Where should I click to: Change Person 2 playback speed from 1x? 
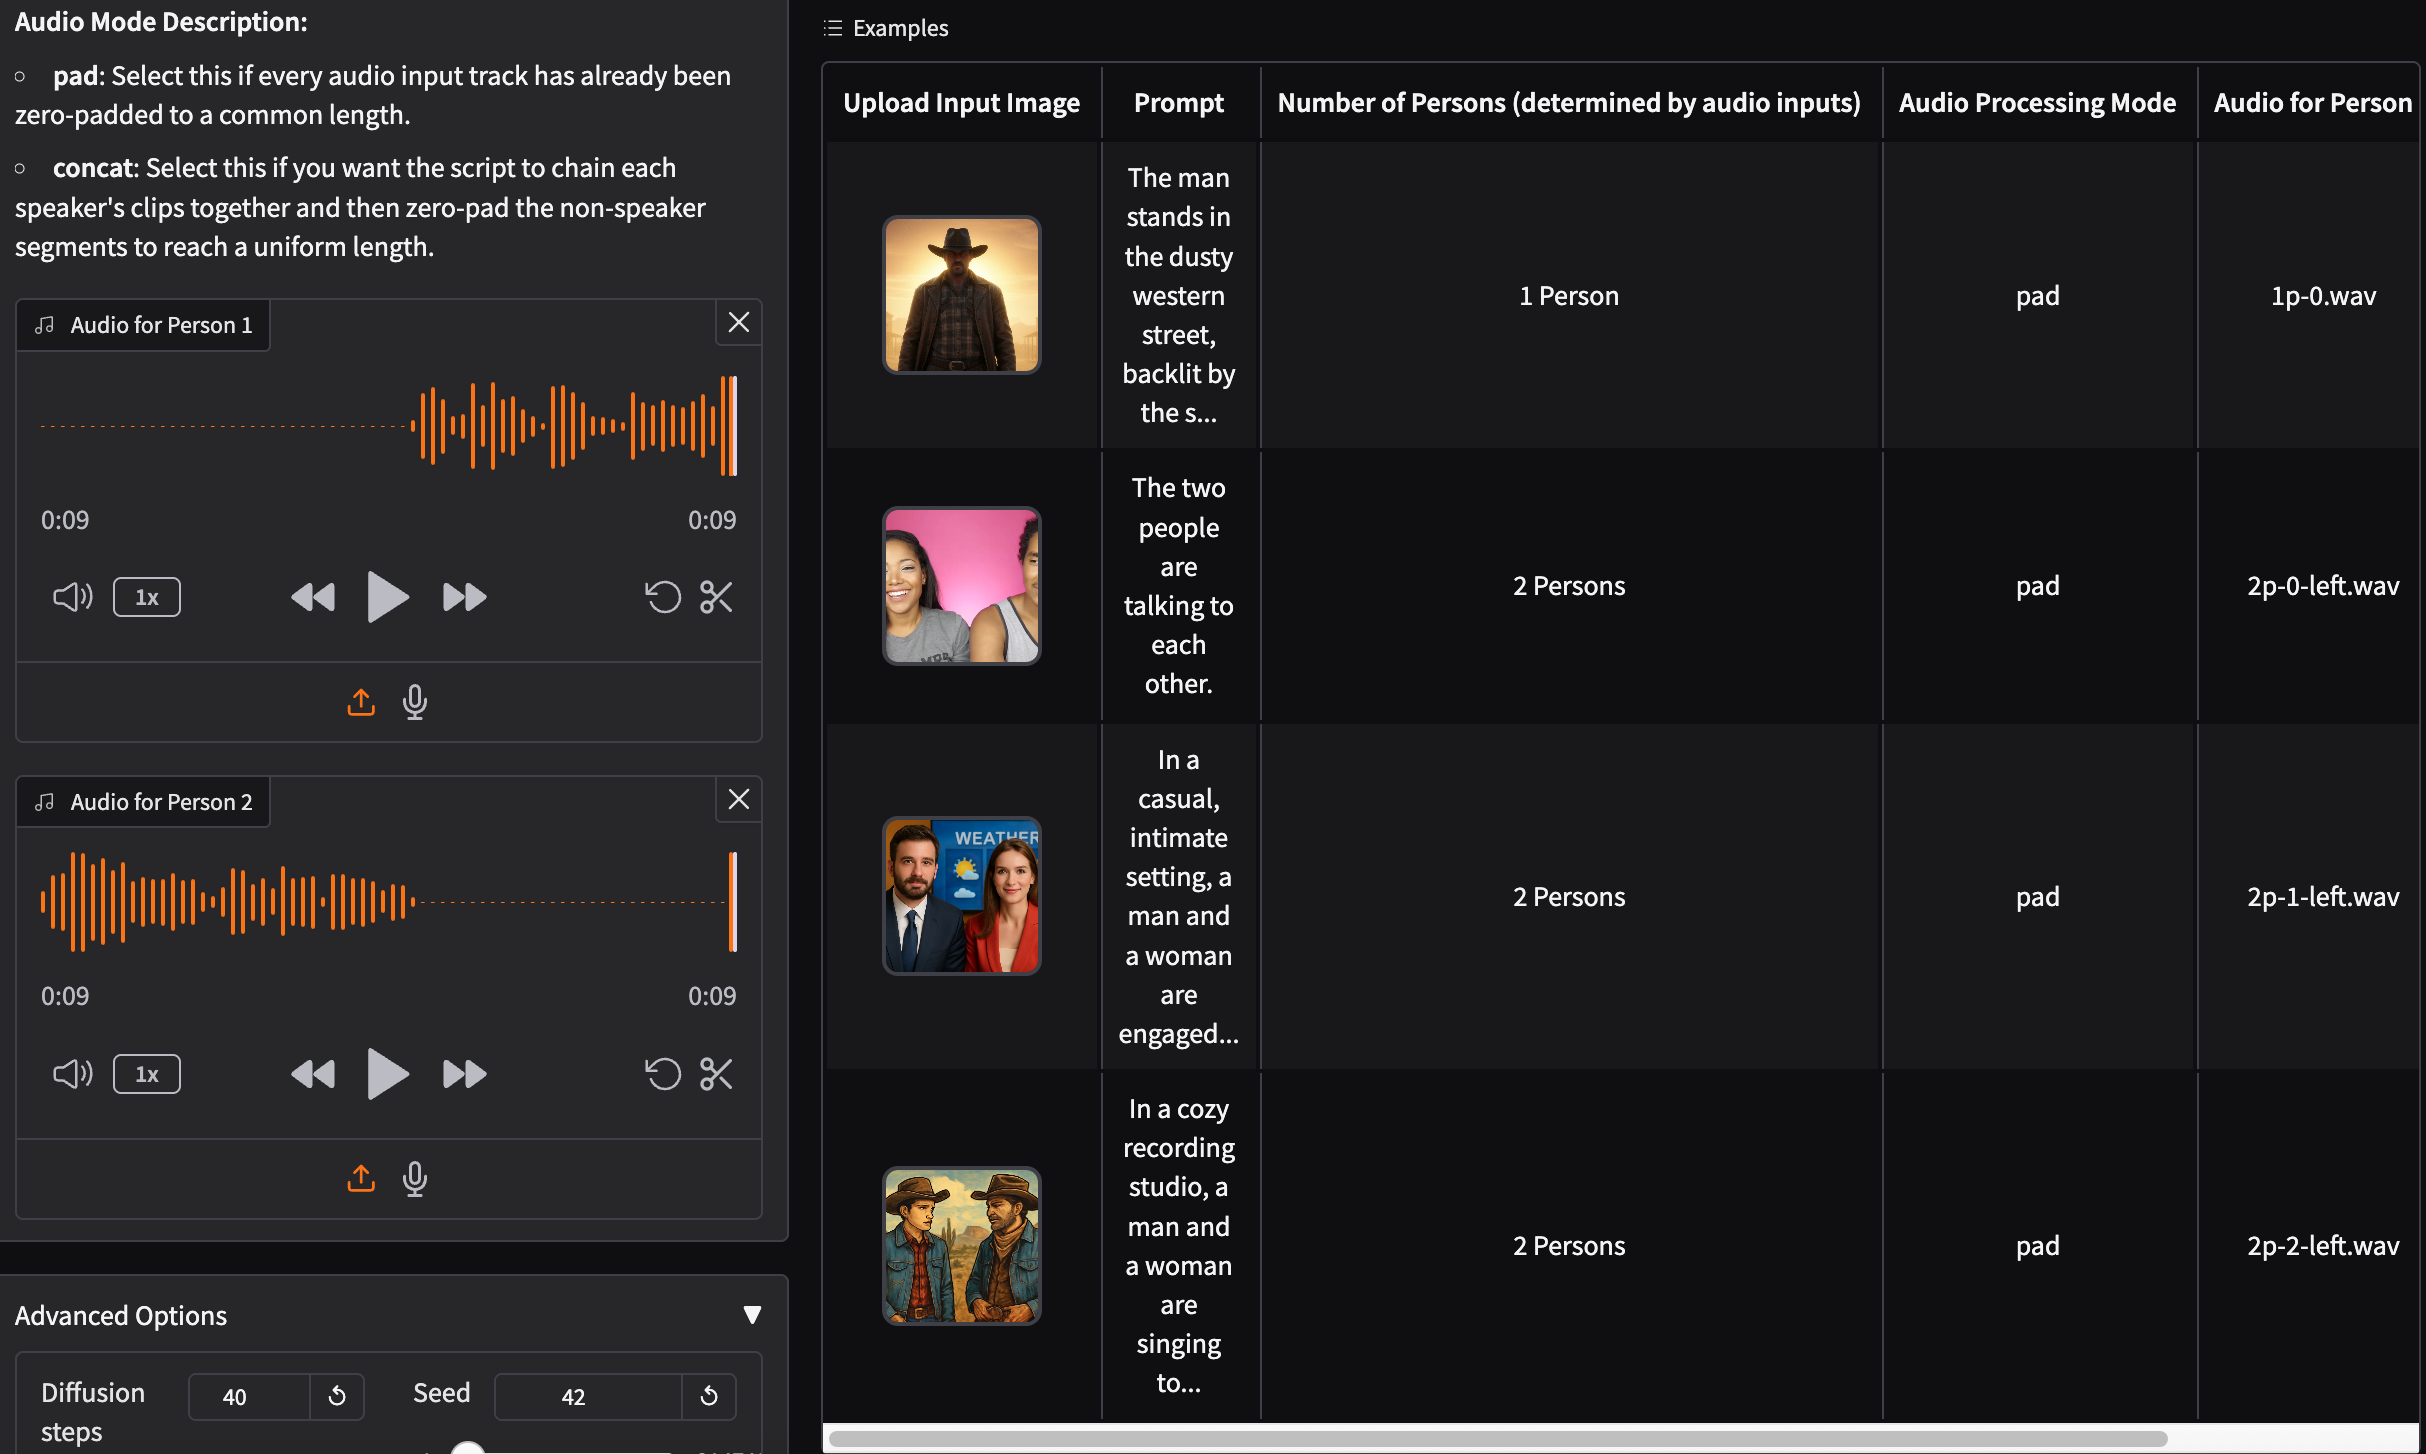tap(147, 1074)
